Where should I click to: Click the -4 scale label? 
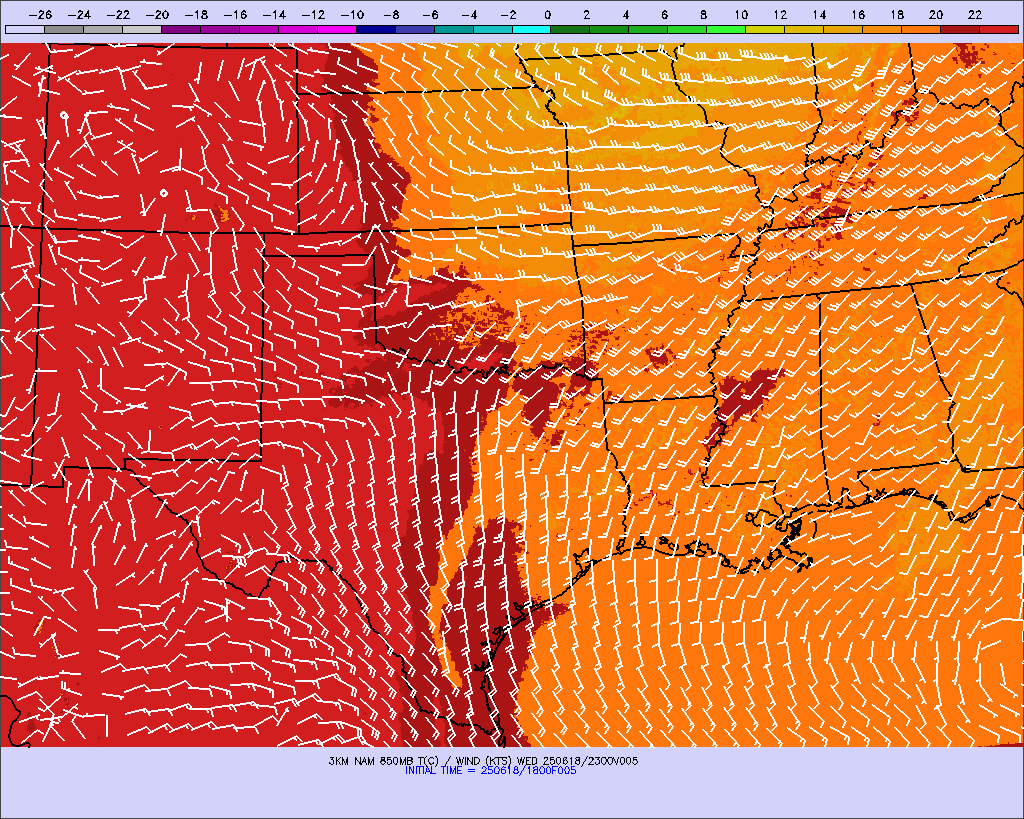(469, 14)
